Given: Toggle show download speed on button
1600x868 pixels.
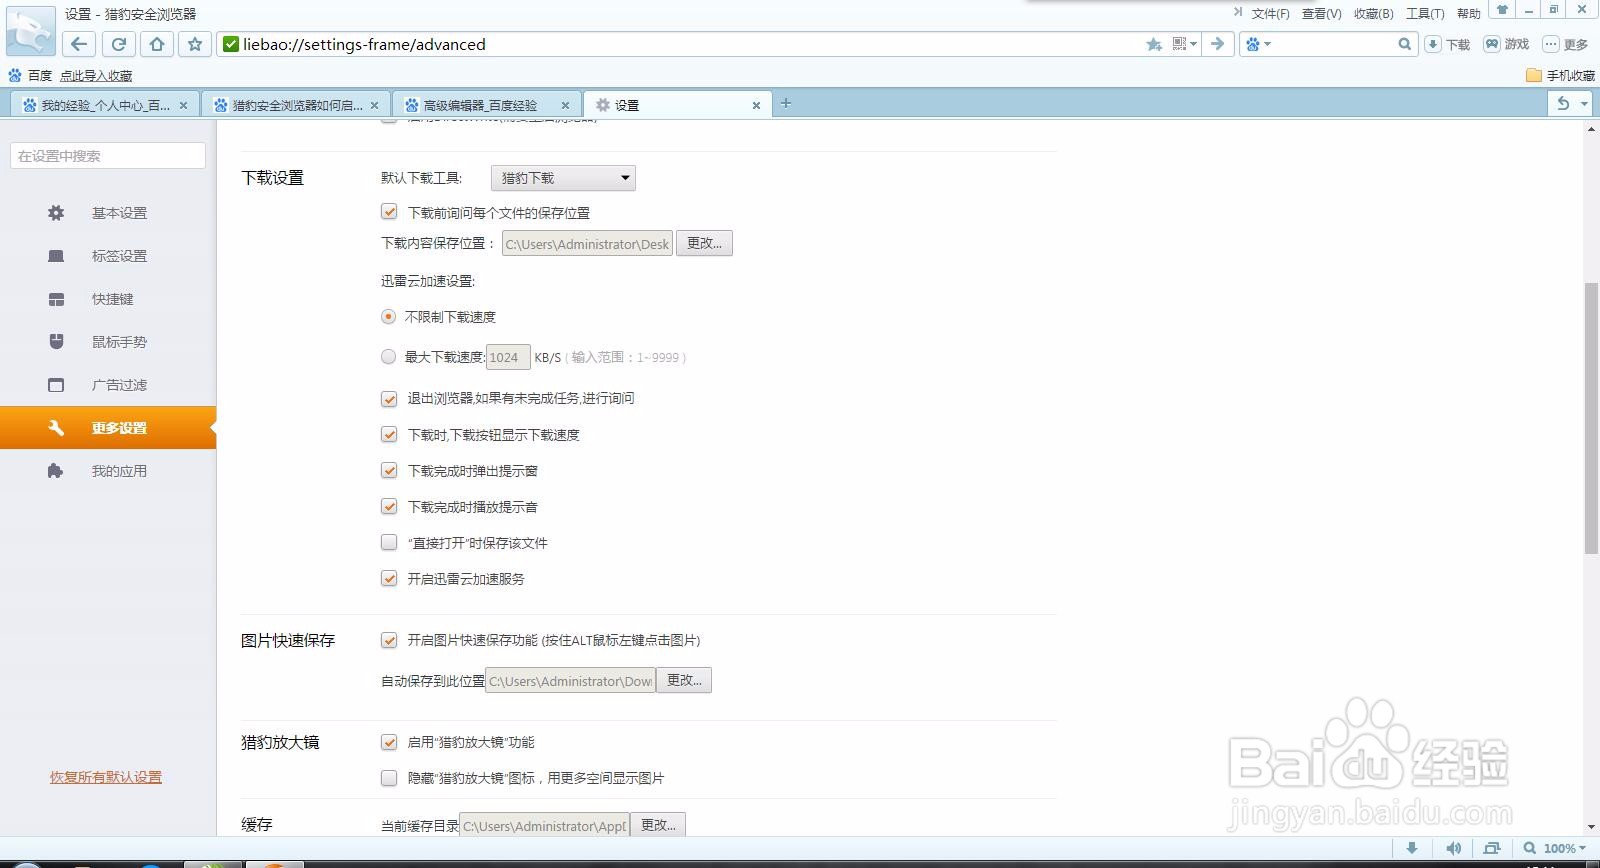Looking at the screenshot, I should click(x=389, y=434).
